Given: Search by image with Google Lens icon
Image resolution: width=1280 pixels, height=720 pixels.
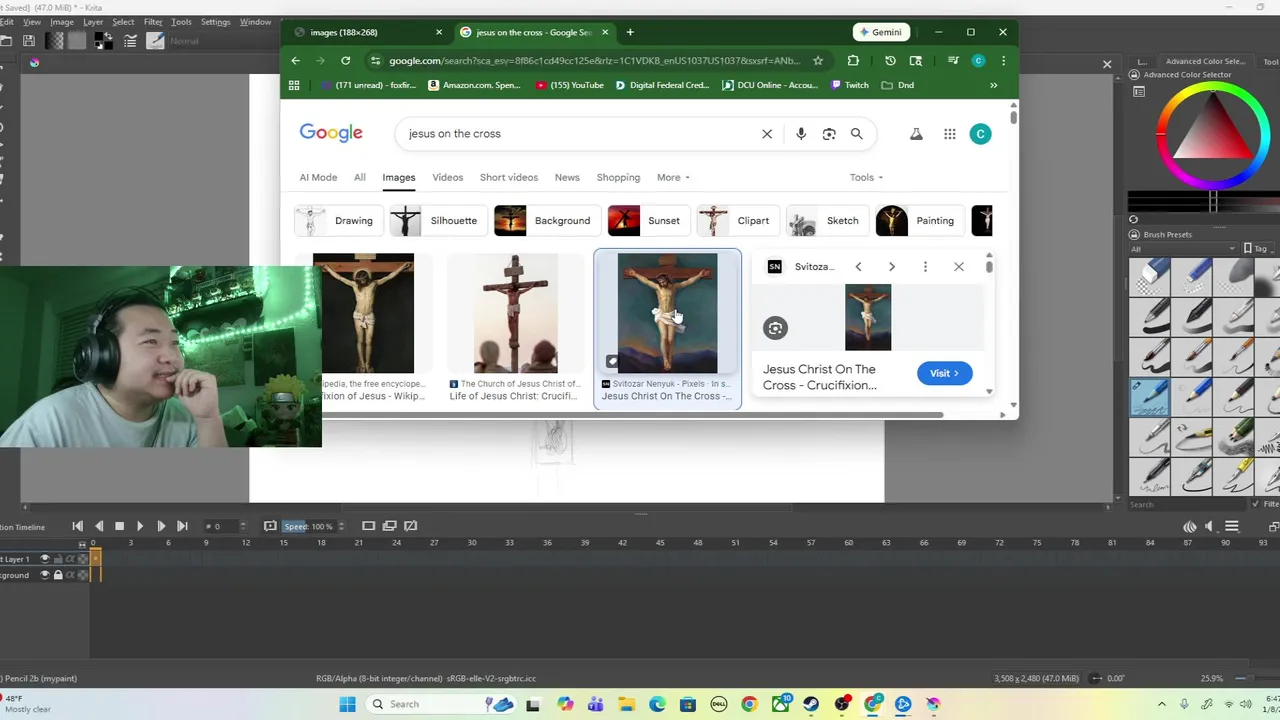Looking at the screenshot, I should [829, 133].
